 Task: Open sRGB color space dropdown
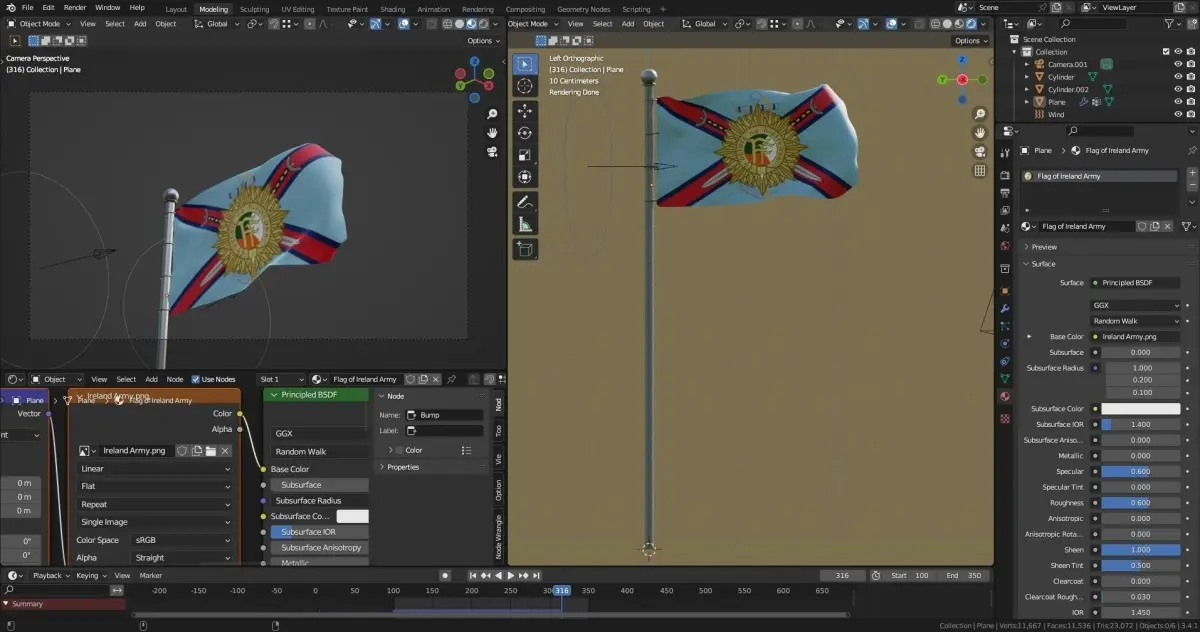[182, 540]
